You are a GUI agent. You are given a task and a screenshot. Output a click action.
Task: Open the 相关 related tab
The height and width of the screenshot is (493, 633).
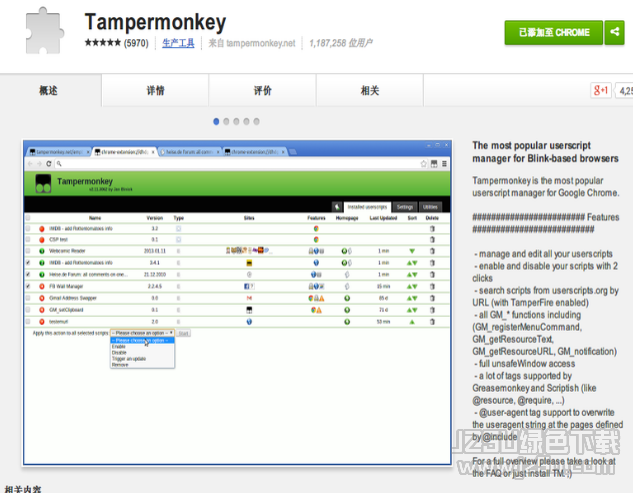point(370,90)
